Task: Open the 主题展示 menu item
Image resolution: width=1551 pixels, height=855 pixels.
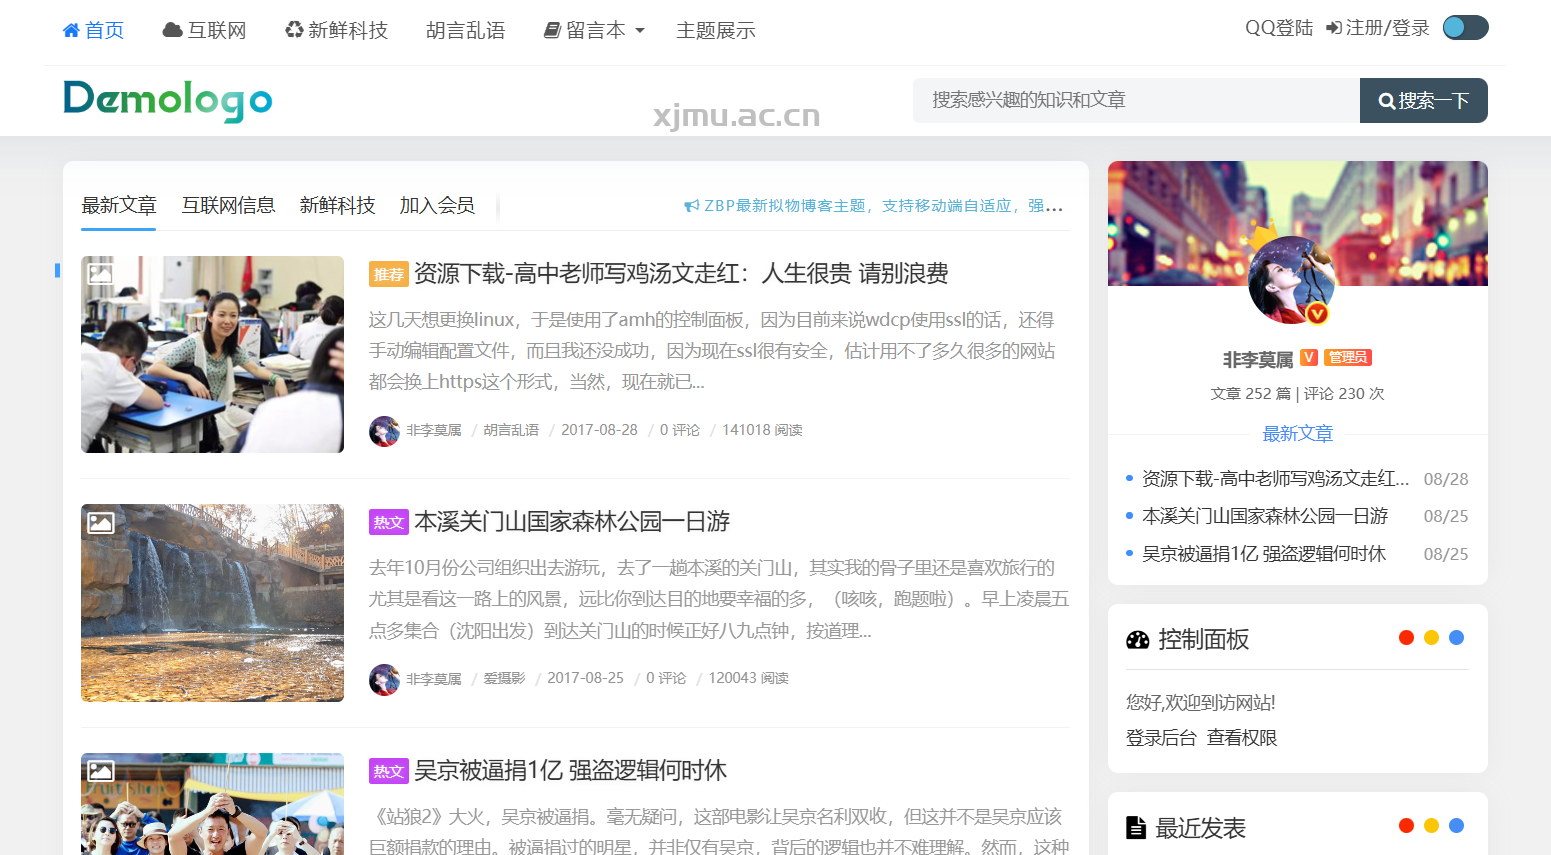Action: click(x=716, y=31)
